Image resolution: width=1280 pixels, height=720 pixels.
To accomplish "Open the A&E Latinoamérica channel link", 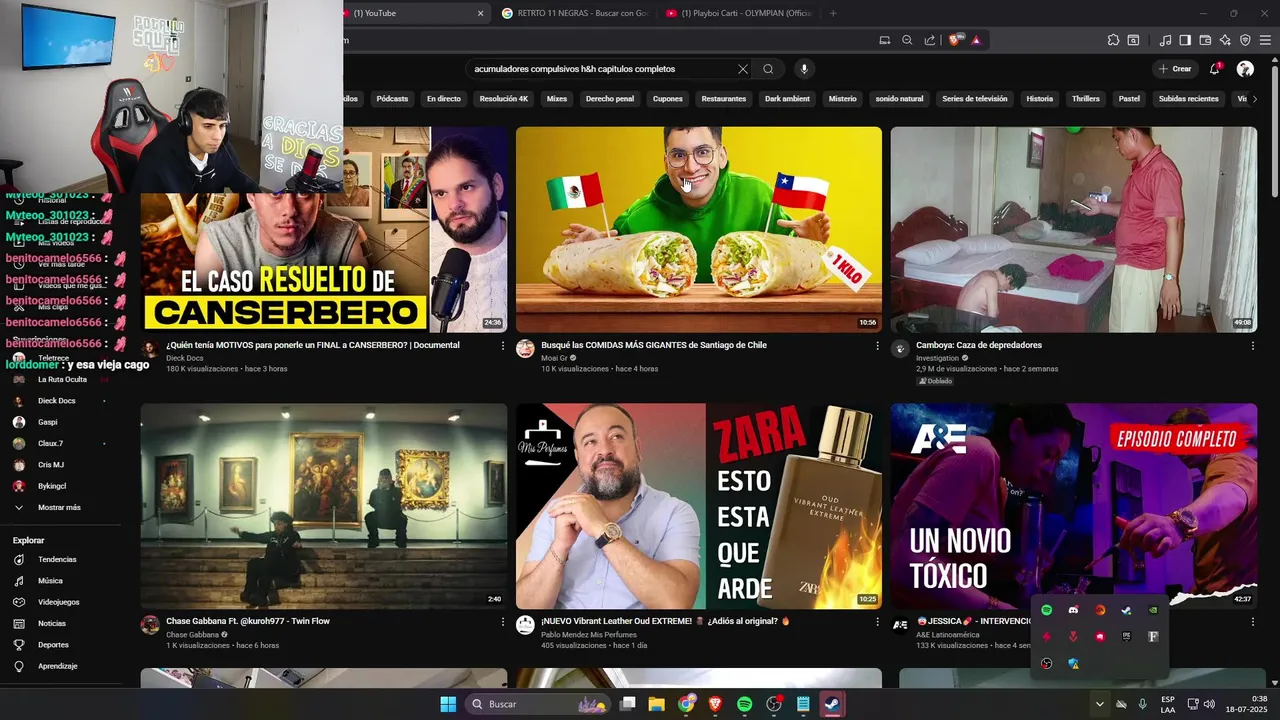I will (x=950, y=634).
